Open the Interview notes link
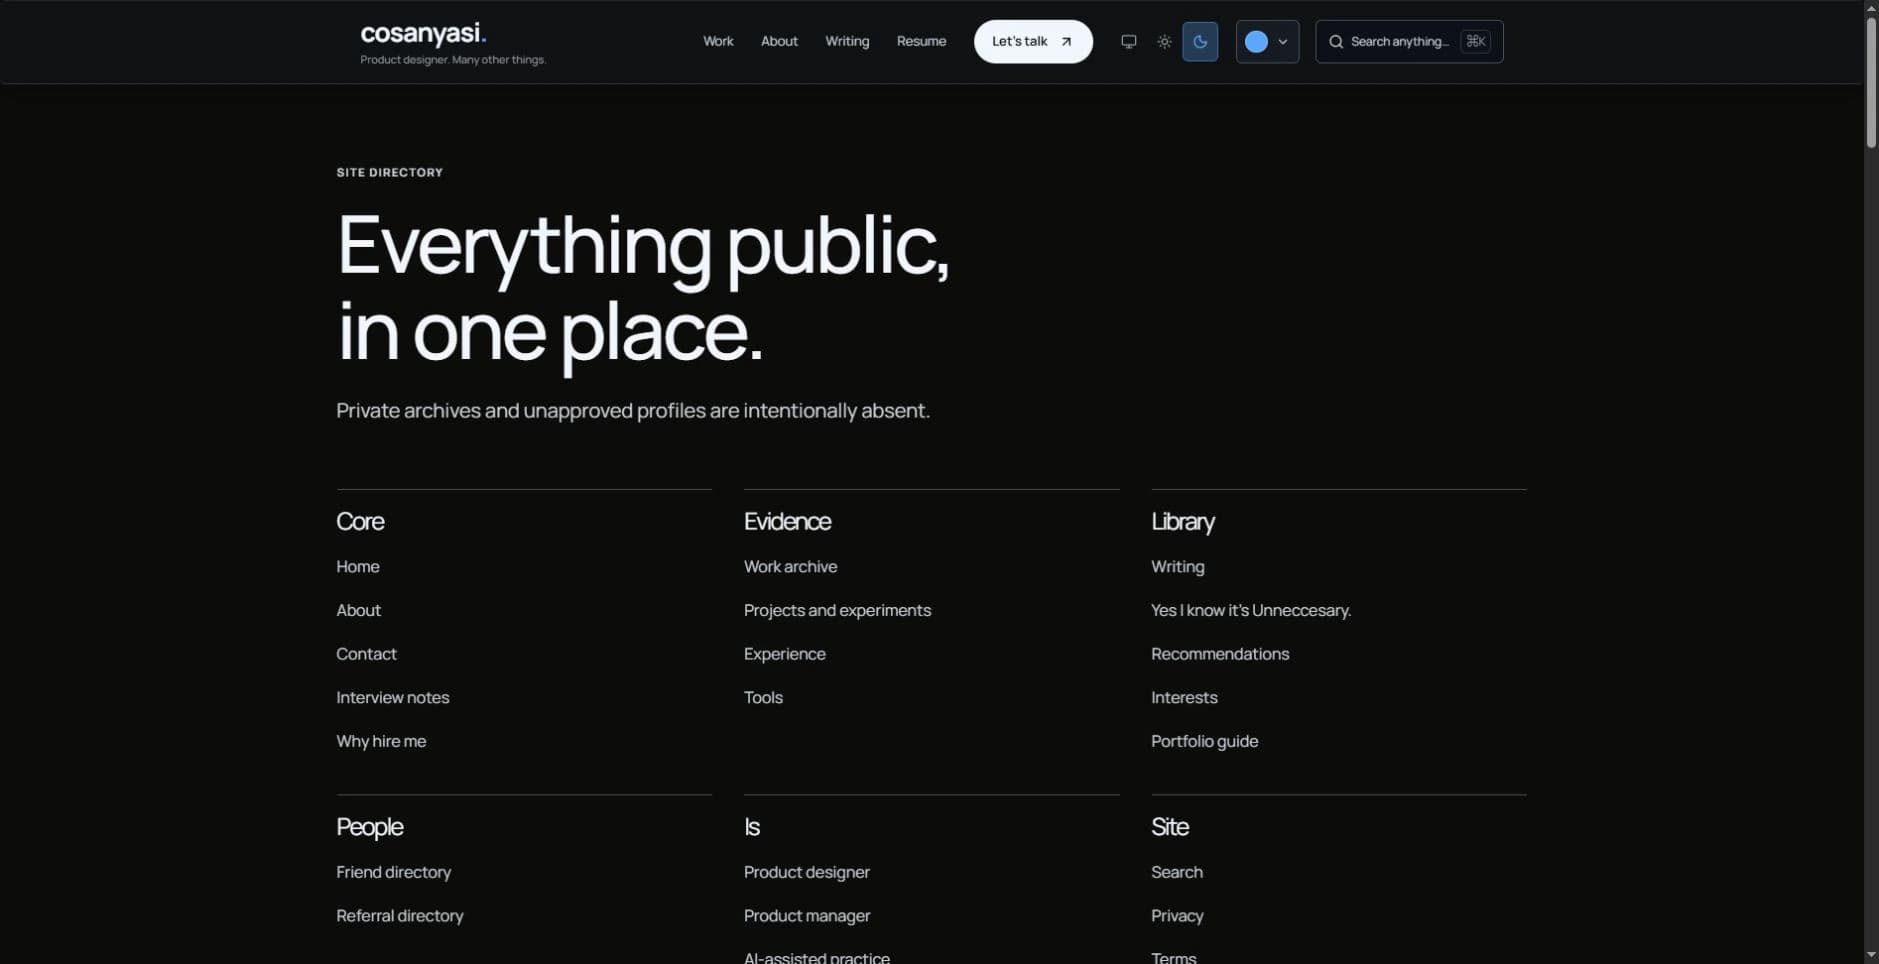This screenshot has height=964, width=1879. [392, 698]
